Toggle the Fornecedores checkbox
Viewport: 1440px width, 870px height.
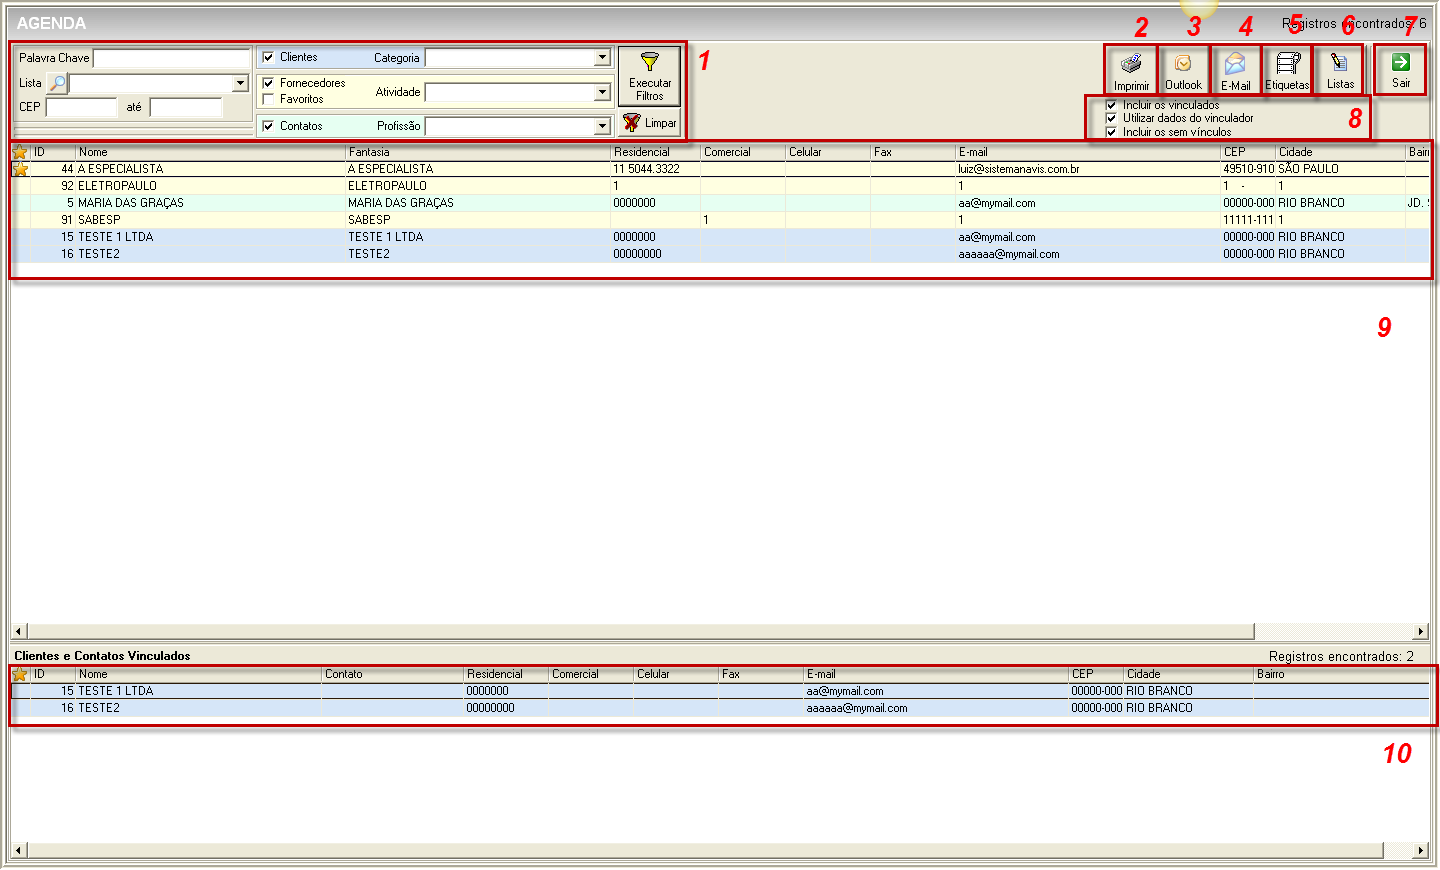[268, 83]
